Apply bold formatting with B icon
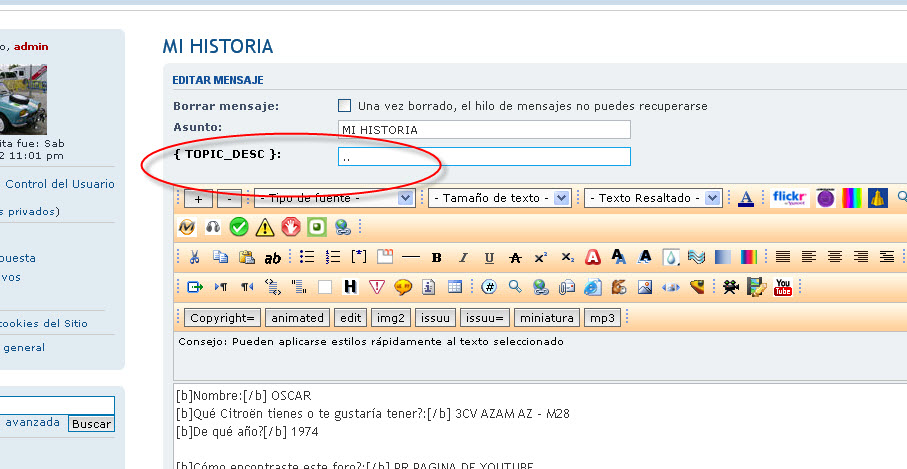This screenshot has width=907, height=469. pyautogui.click(x=436, y=257)
